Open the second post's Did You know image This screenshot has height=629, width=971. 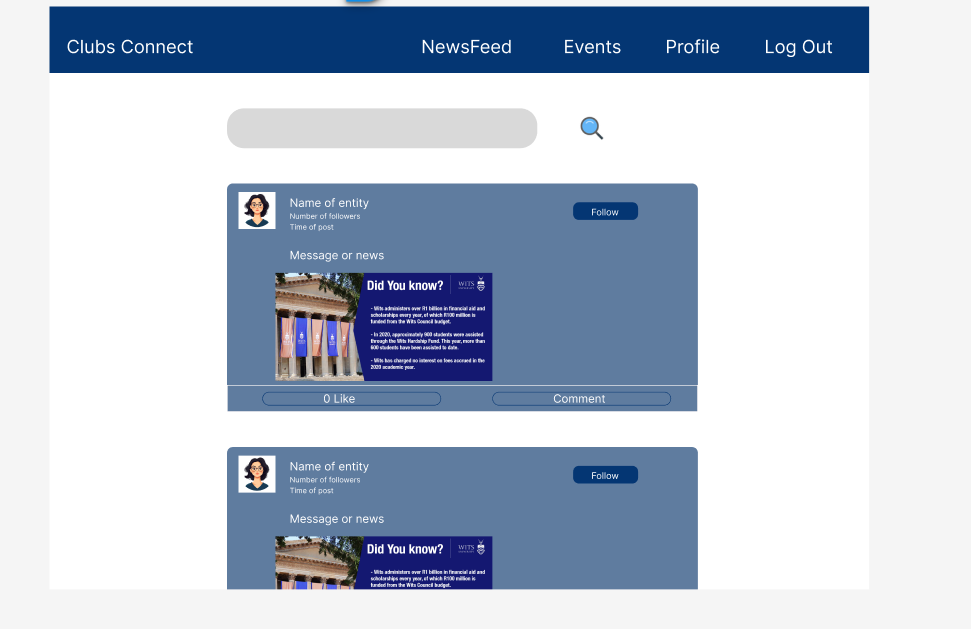[383, 563]
